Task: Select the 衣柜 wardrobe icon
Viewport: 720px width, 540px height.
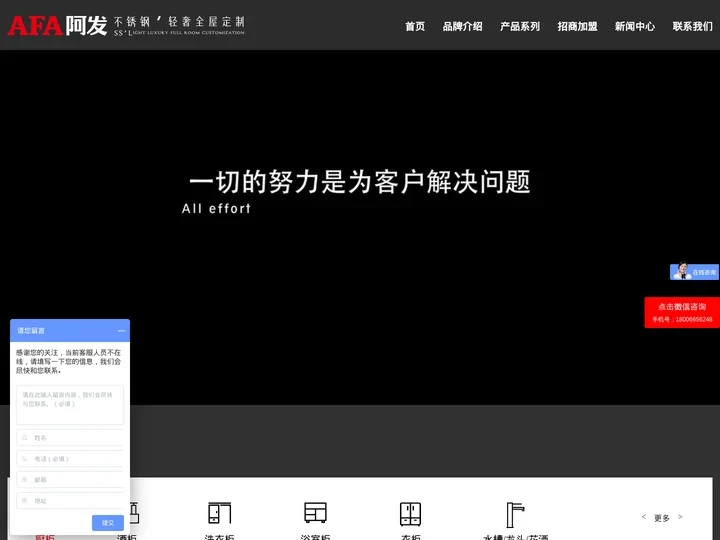Action: pos(411,514)
